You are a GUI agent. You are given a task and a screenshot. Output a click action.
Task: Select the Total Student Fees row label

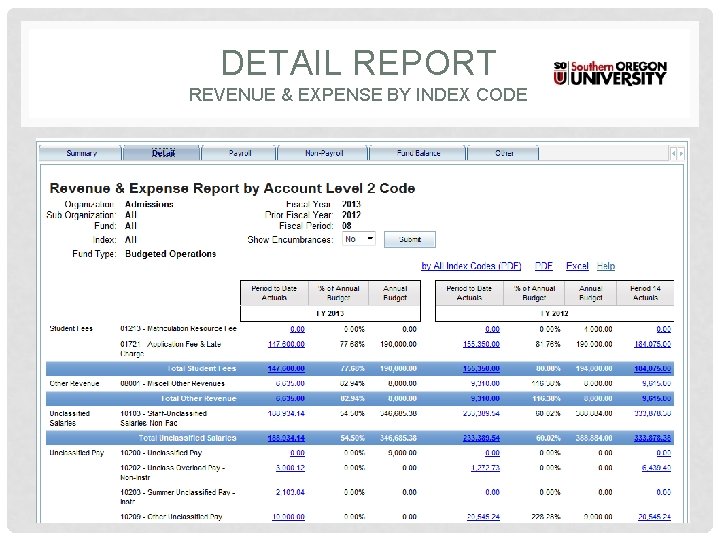tap(202, 368)
